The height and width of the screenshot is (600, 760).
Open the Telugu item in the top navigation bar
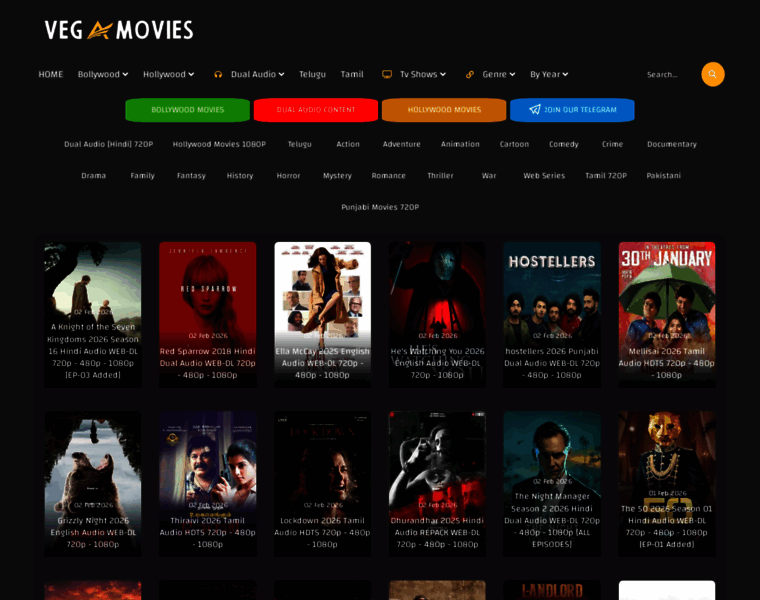click(x=312, y=74)
